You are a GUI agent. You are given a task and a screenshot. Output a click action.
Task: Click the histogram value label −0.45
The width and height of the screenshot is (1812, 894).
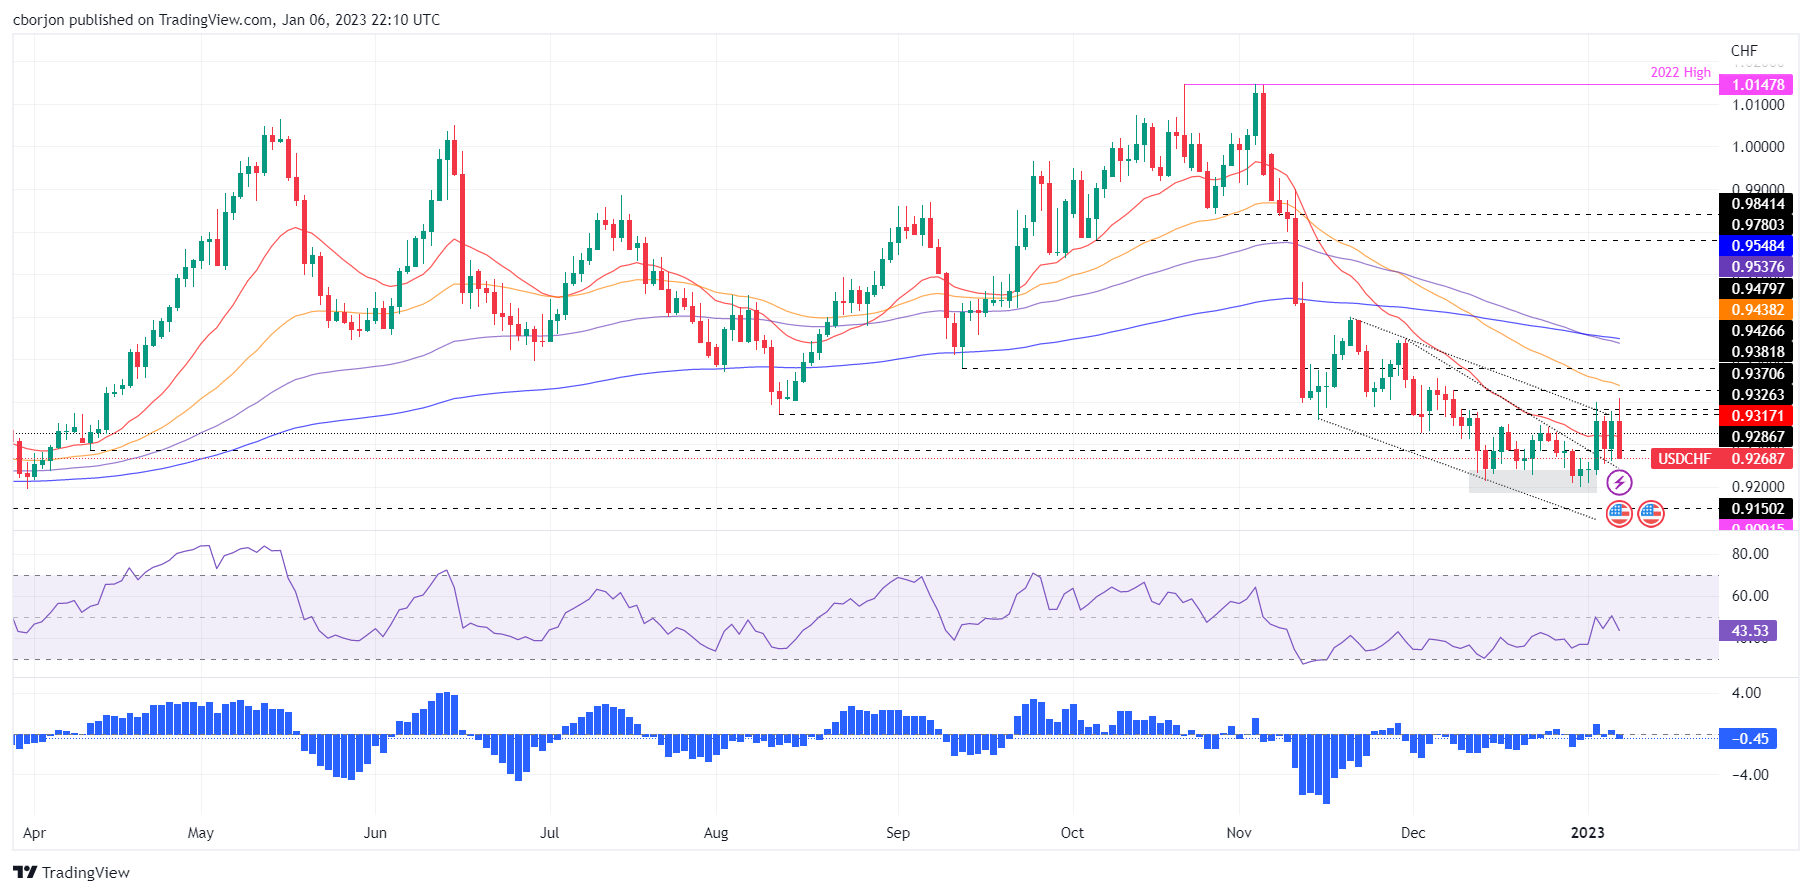click(1749, 739)
